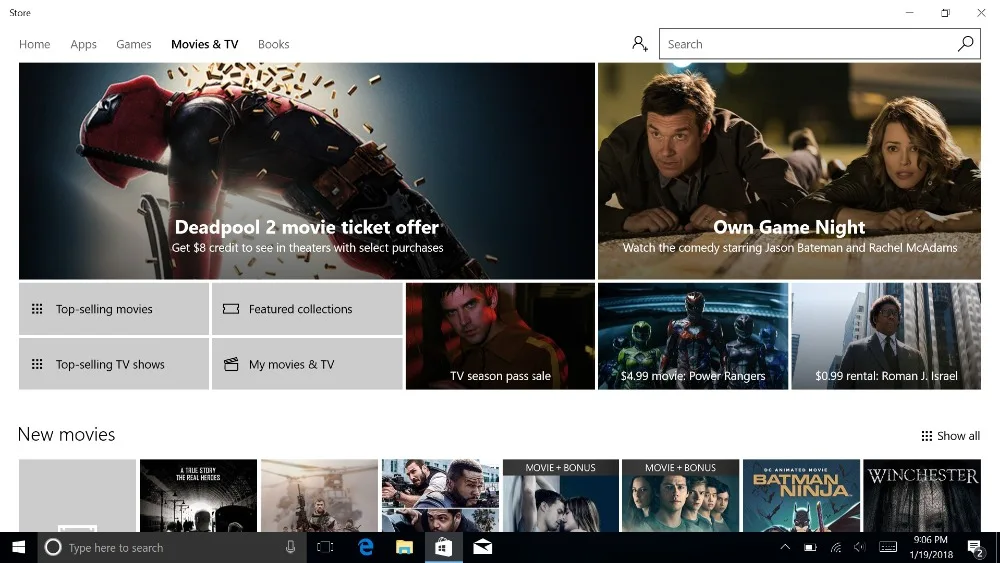Image resolution: width=1000 pixels, height=563 pixels.
Task: Go to the Games tab
Action: (134, 44)
